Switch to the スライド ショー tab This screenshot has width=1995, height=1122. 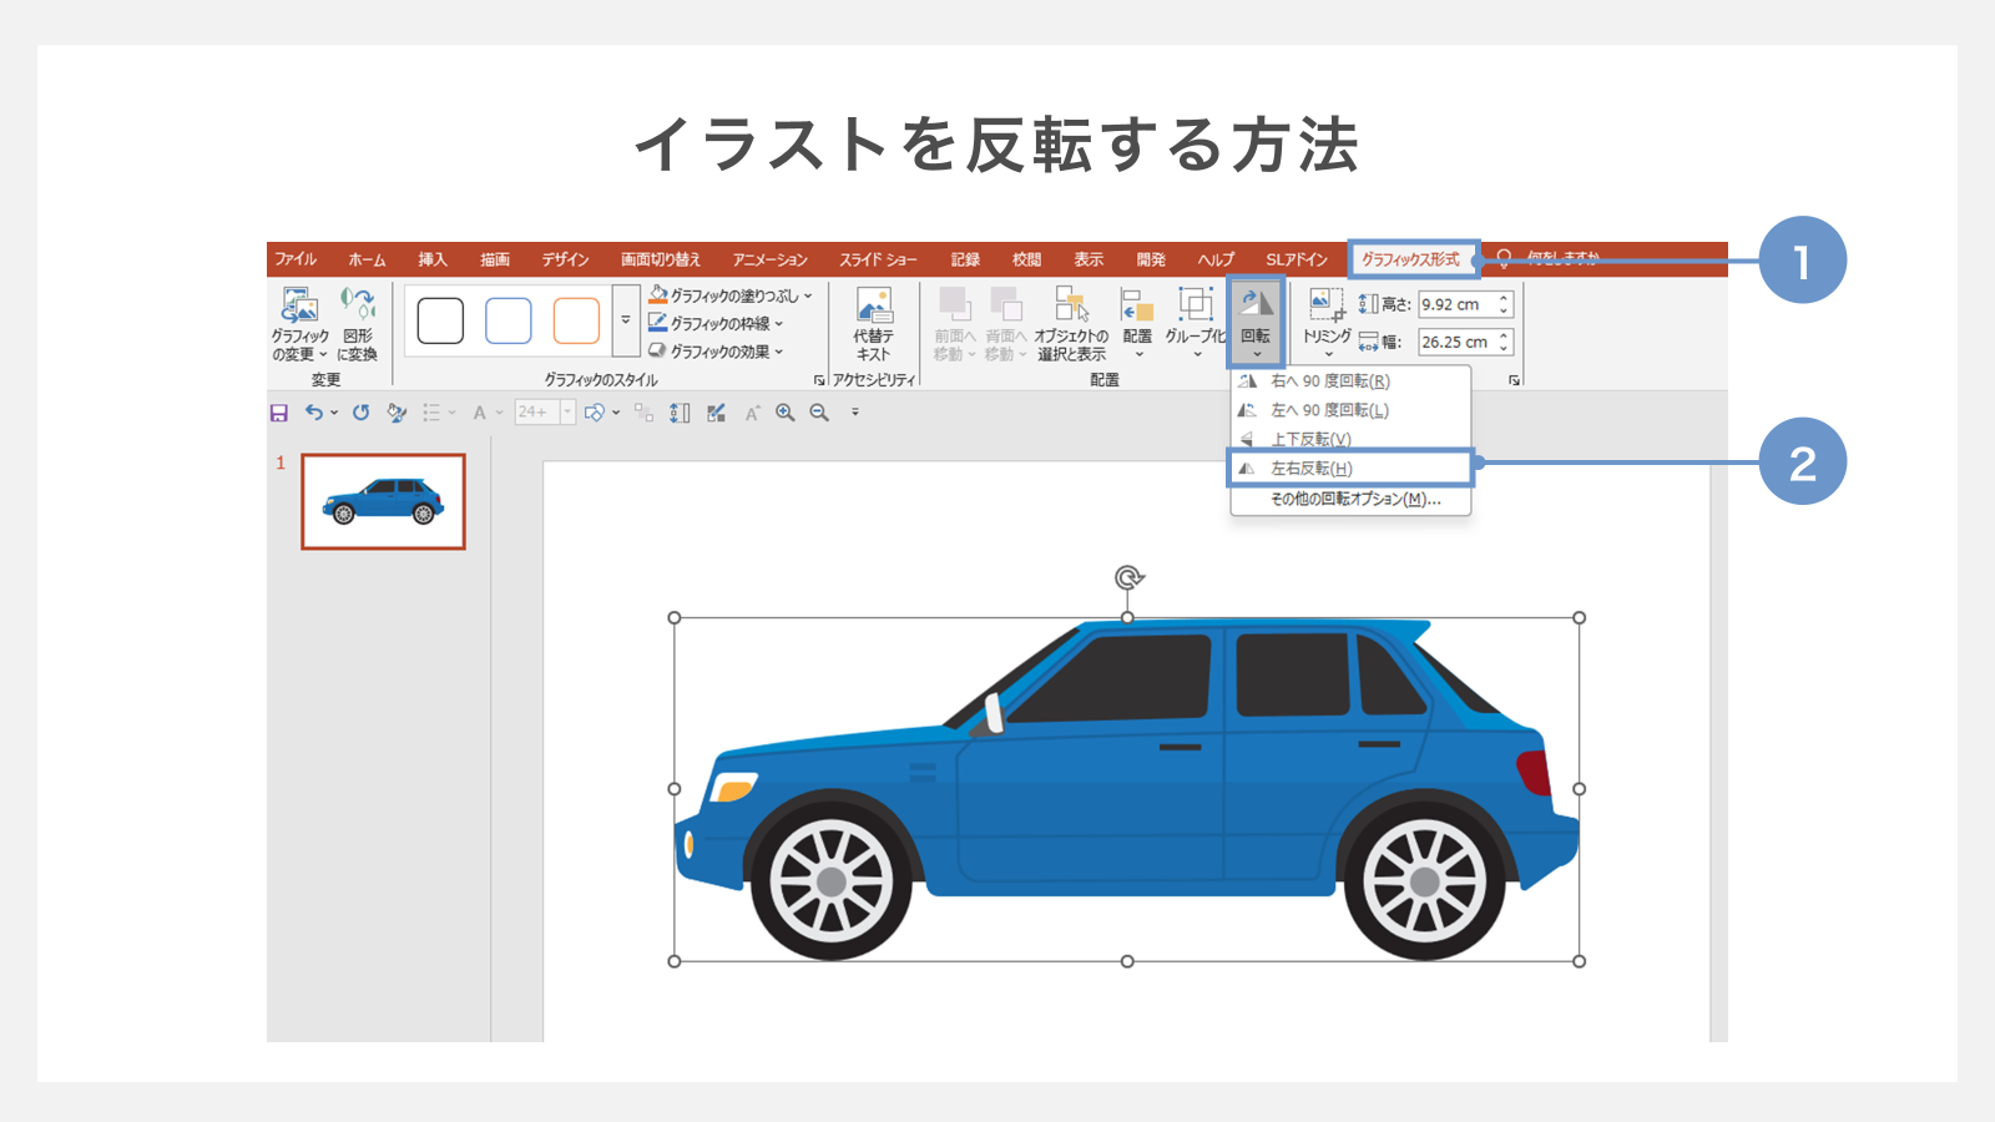coord(878,259)
